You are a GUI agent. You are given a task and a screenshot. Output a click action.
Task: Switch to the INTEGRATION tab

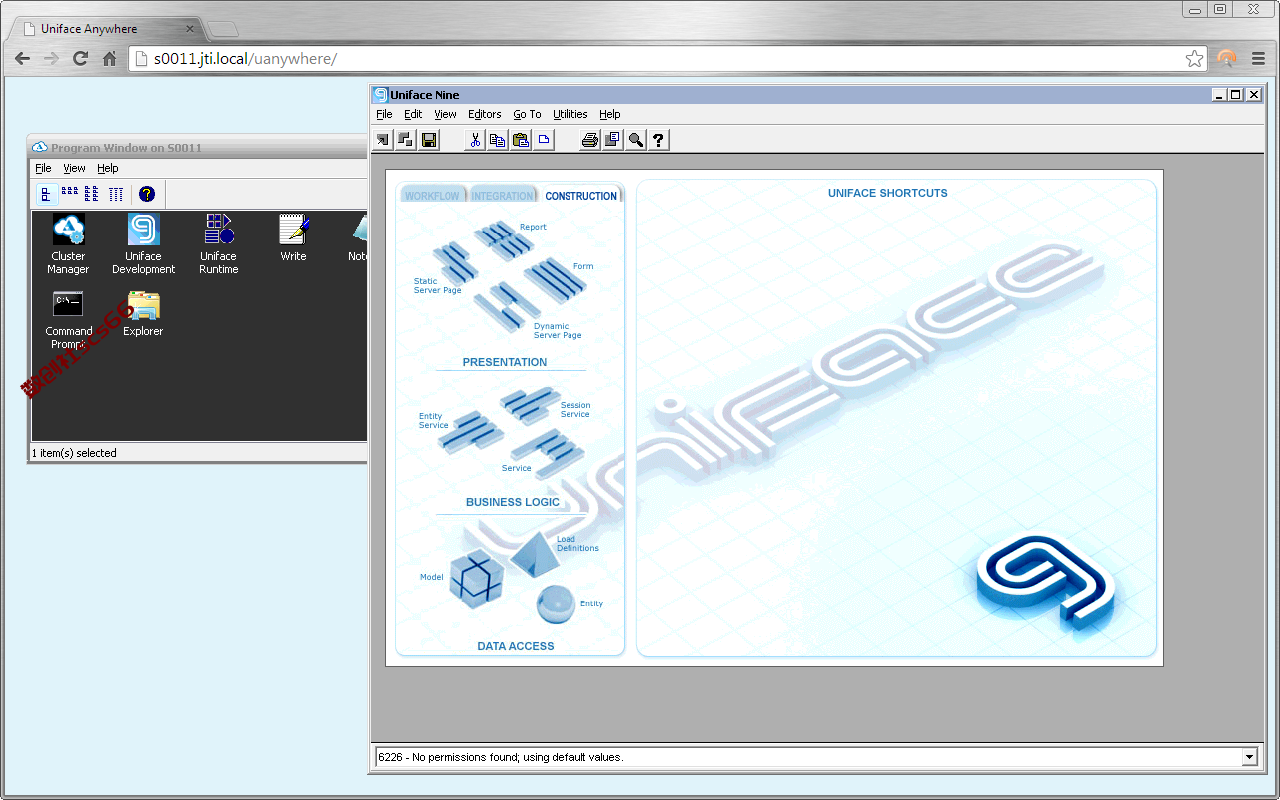pyautogui.click(x=502, y=196)
